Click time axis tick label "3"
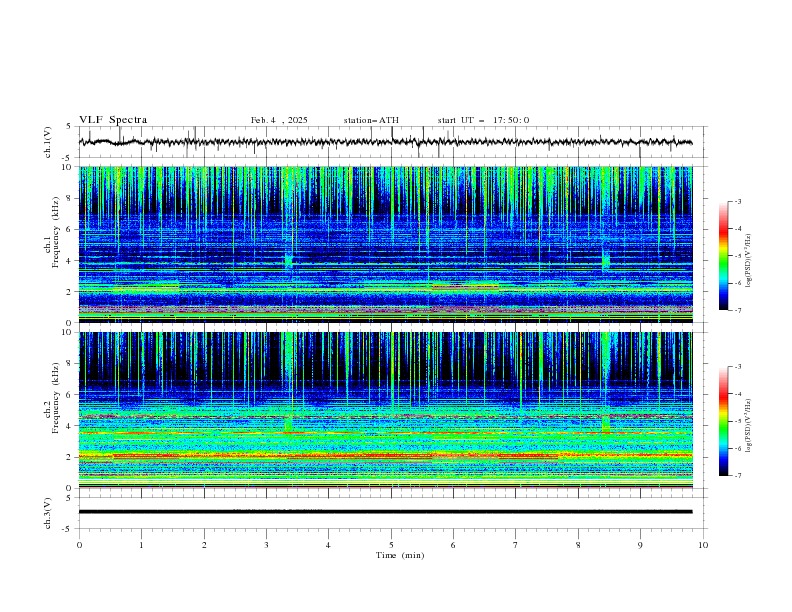The width and height of the screenshot is (792, 612). 266,545
